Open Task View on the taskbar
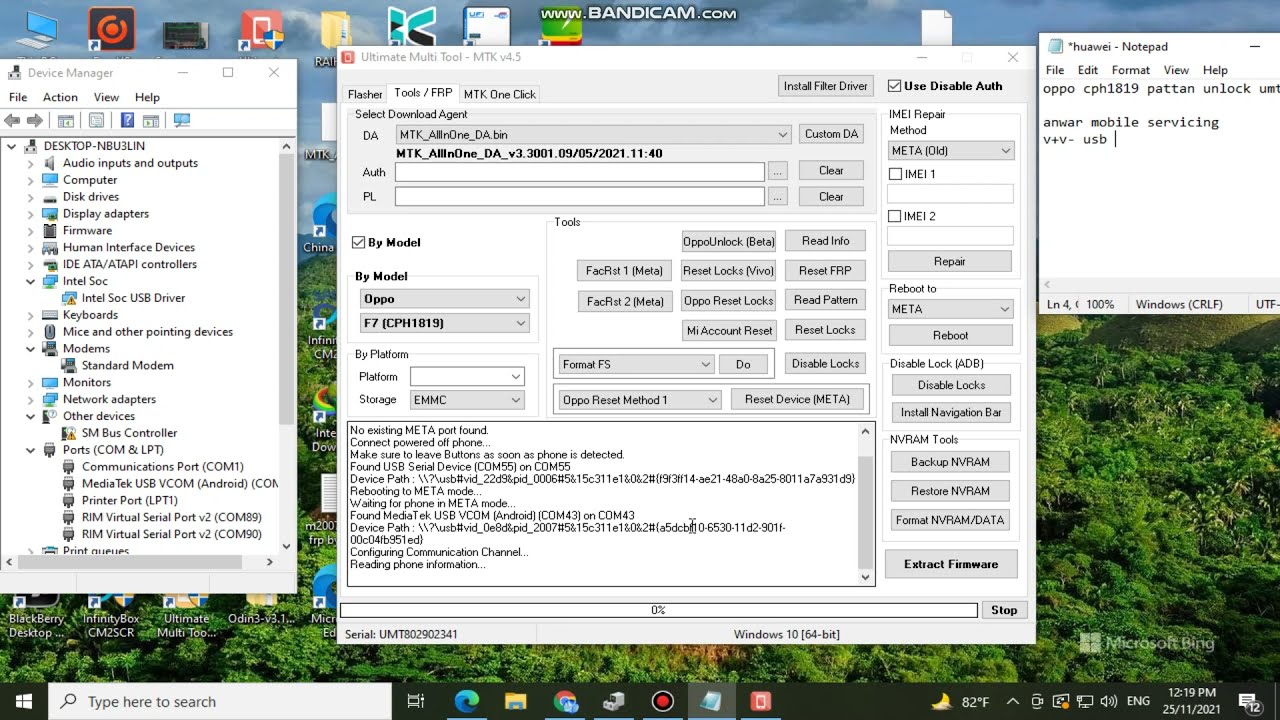This screenshot has width=1280, height=720. coord(416,701)
